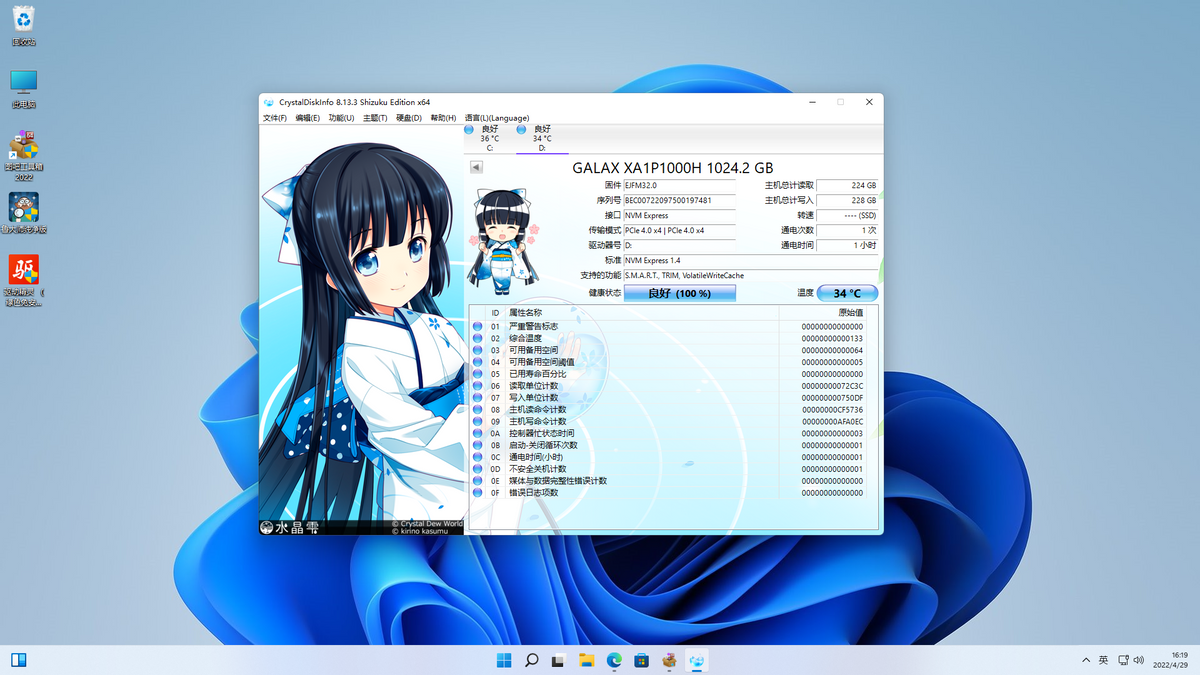Click the power-on count value 1 次
Viewport: 1200px width, 675px height.
[x=848, y=230]
